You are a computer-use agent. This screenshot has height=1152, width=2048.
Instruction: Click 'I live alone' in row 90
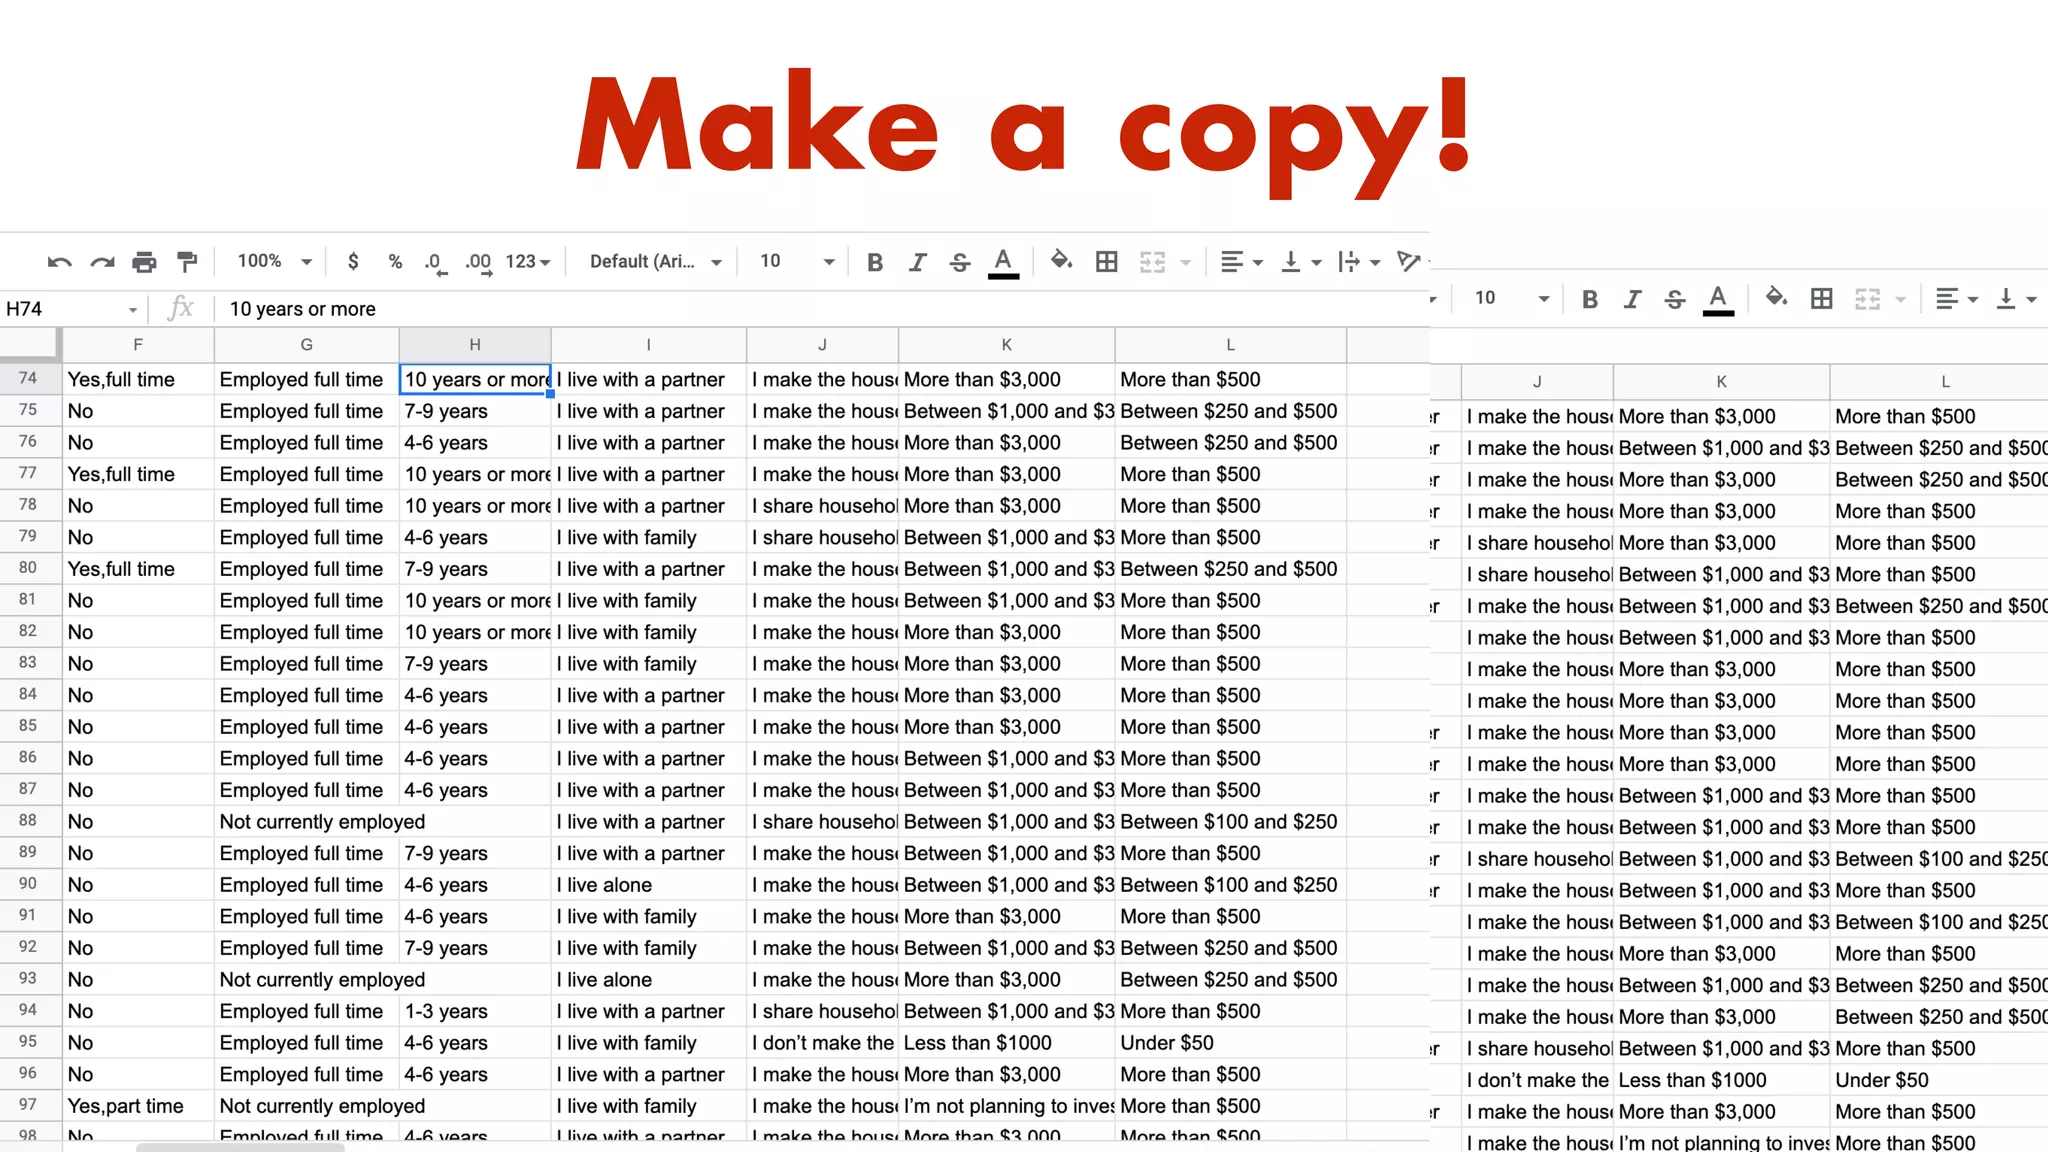[604, 885]
